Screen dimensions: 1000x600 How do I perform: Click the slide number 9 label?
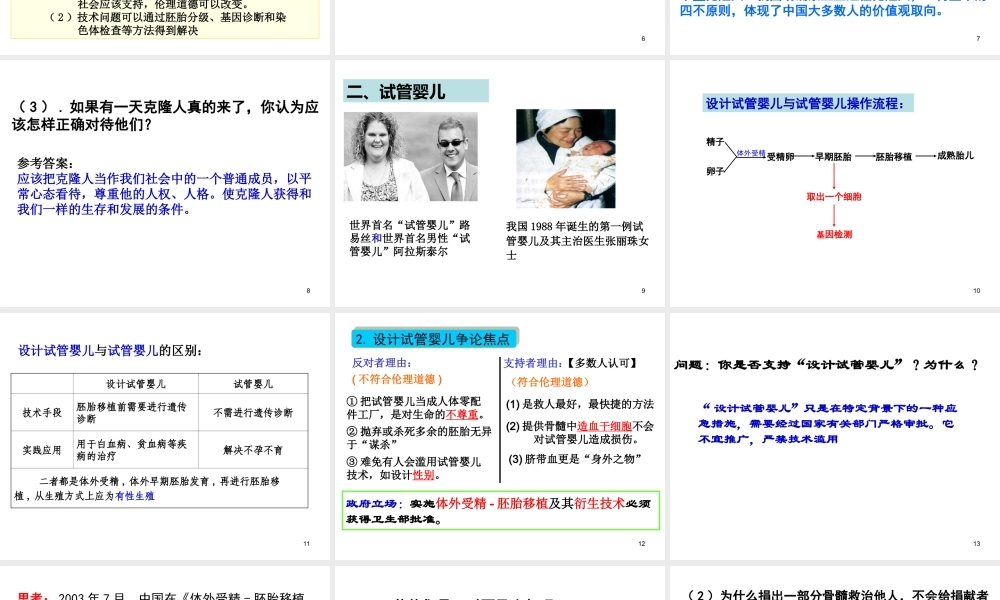tap(643, 291)
